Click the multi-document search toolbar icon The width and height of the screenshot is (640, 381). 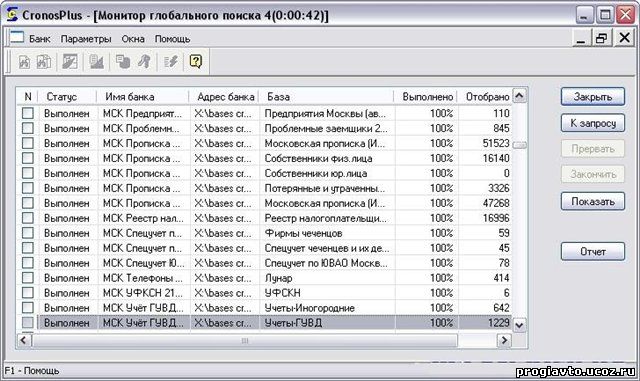[44, 62]
